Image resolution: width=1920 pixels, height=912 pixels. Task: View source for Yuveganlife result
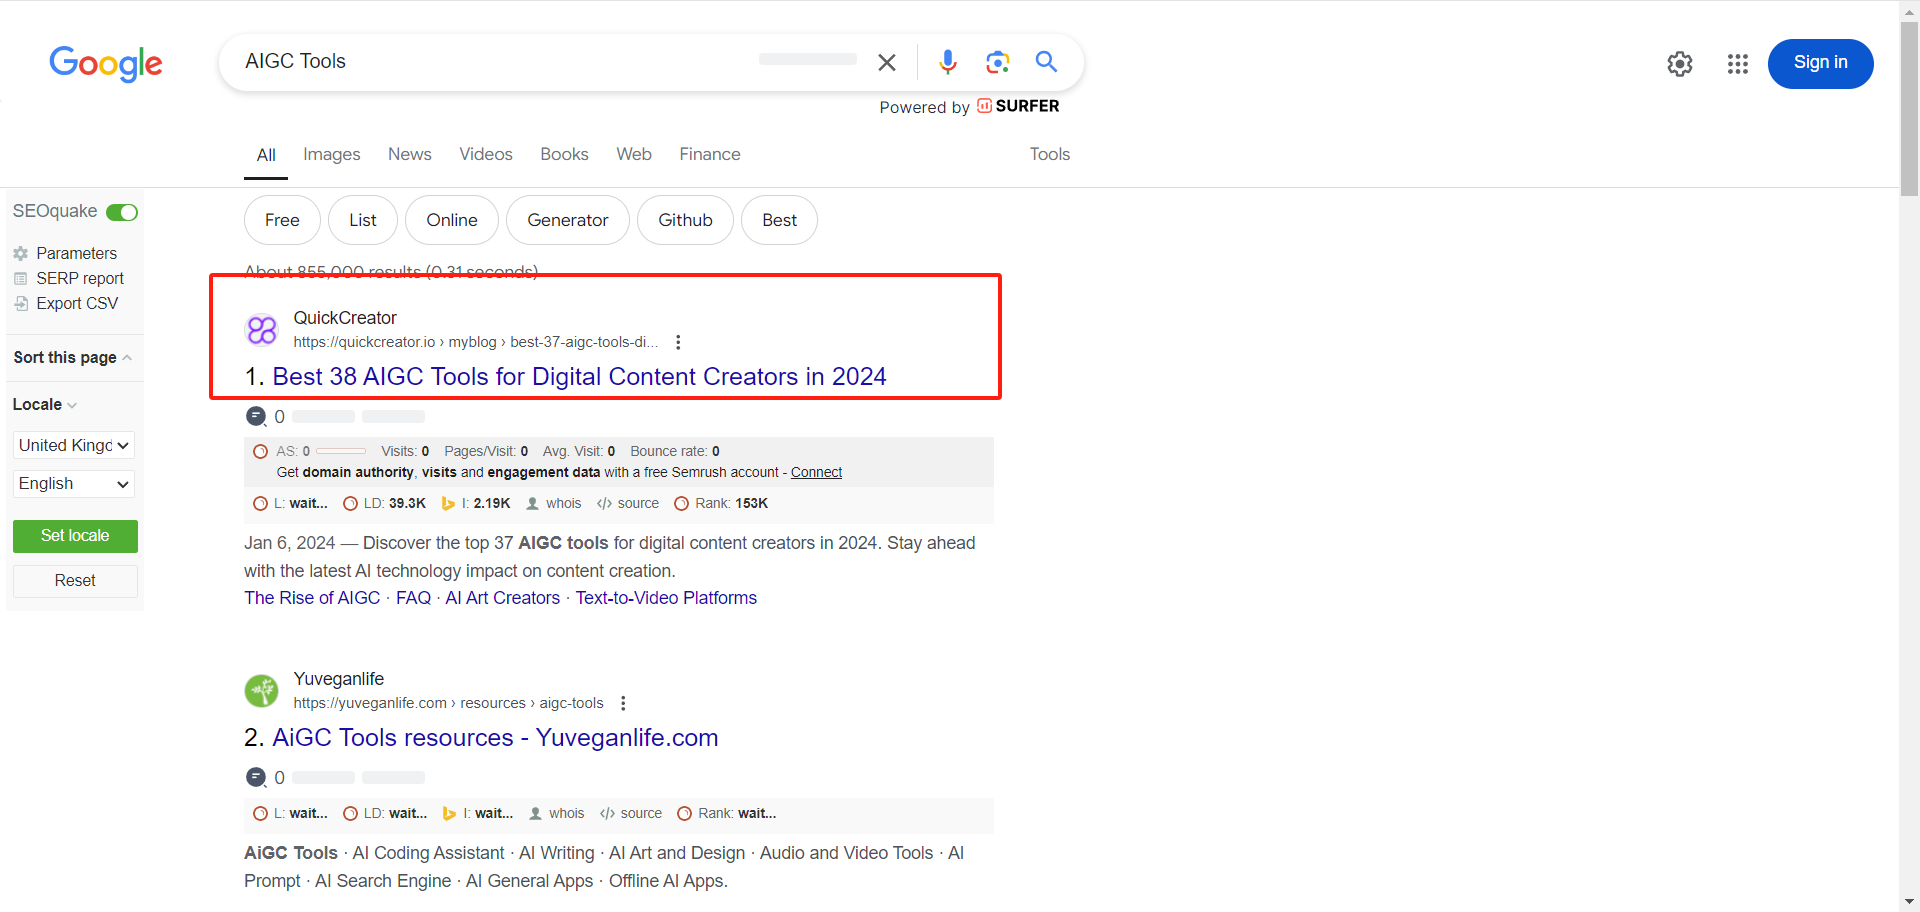coord(631,814)
